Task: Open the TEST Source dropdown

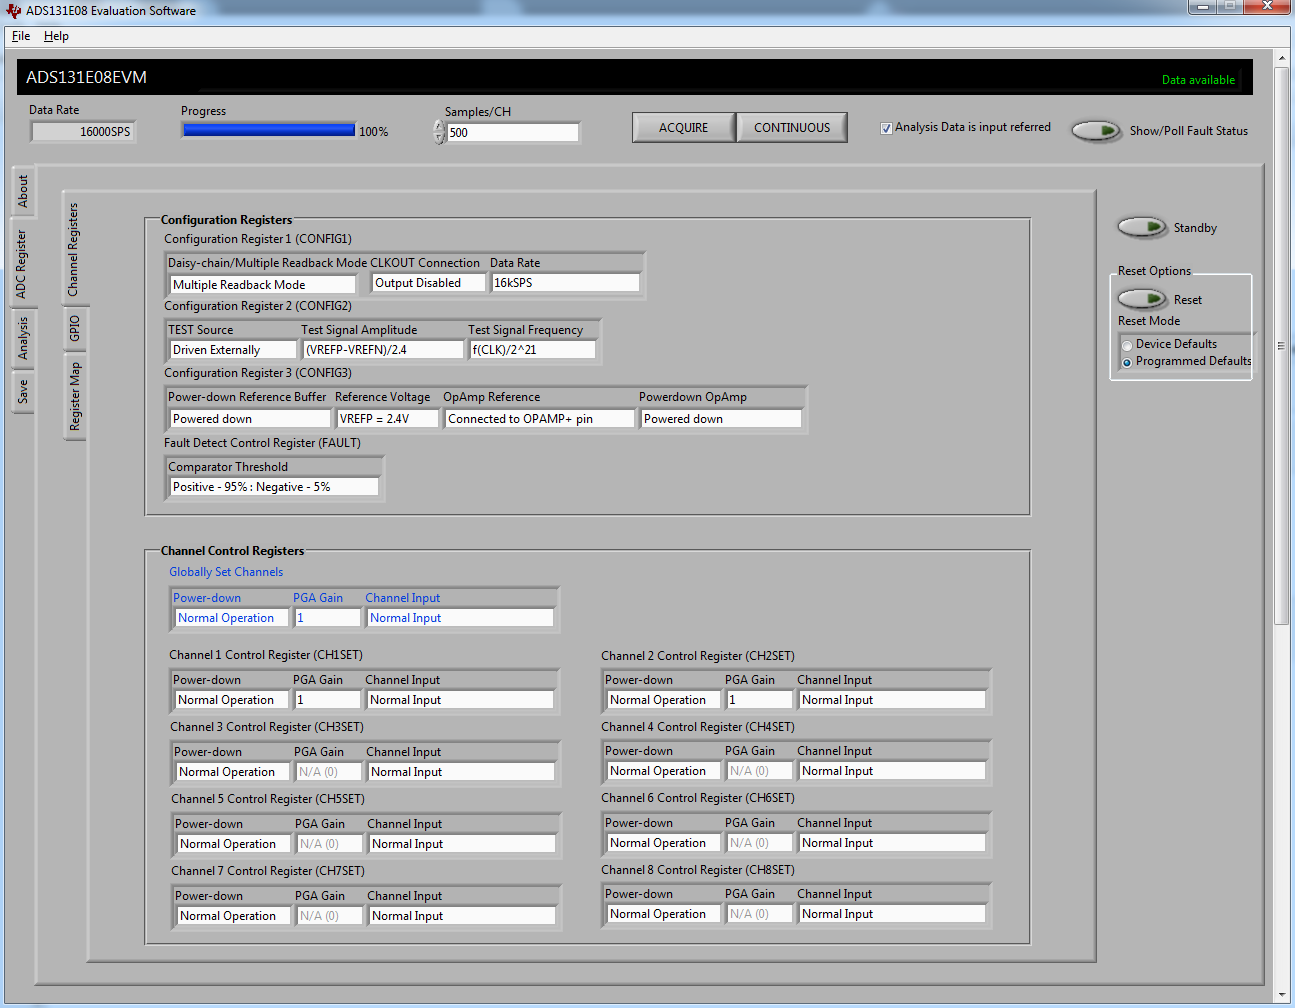Action: coord(234,350)
